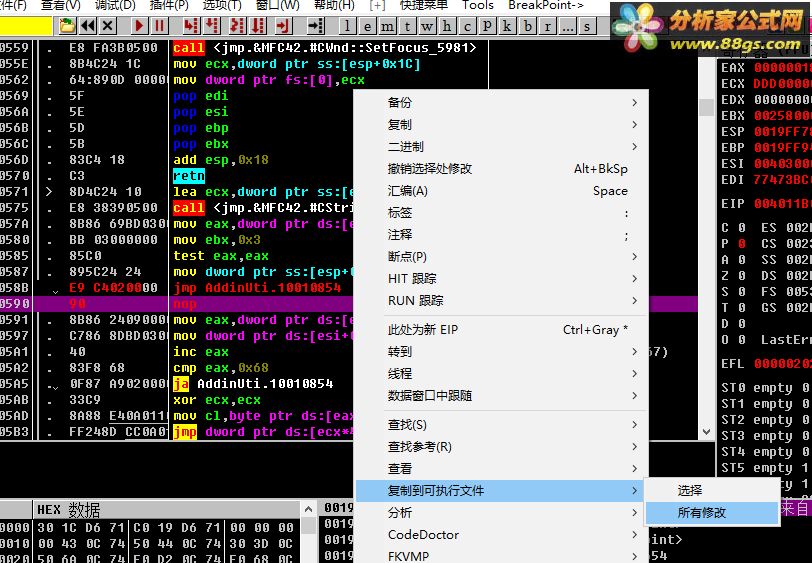
Task: Show Call stack with the 'k' button
Action: coord(507,25)
